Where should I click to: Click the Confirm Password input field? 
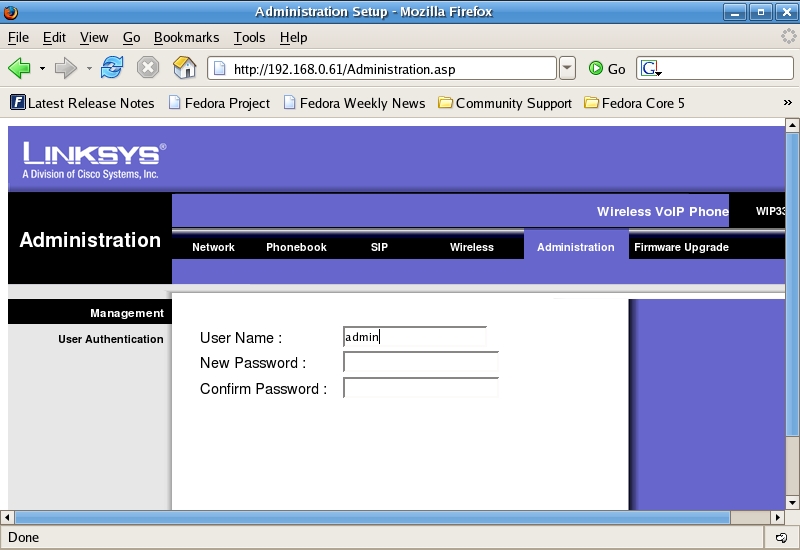click(420, 389)
